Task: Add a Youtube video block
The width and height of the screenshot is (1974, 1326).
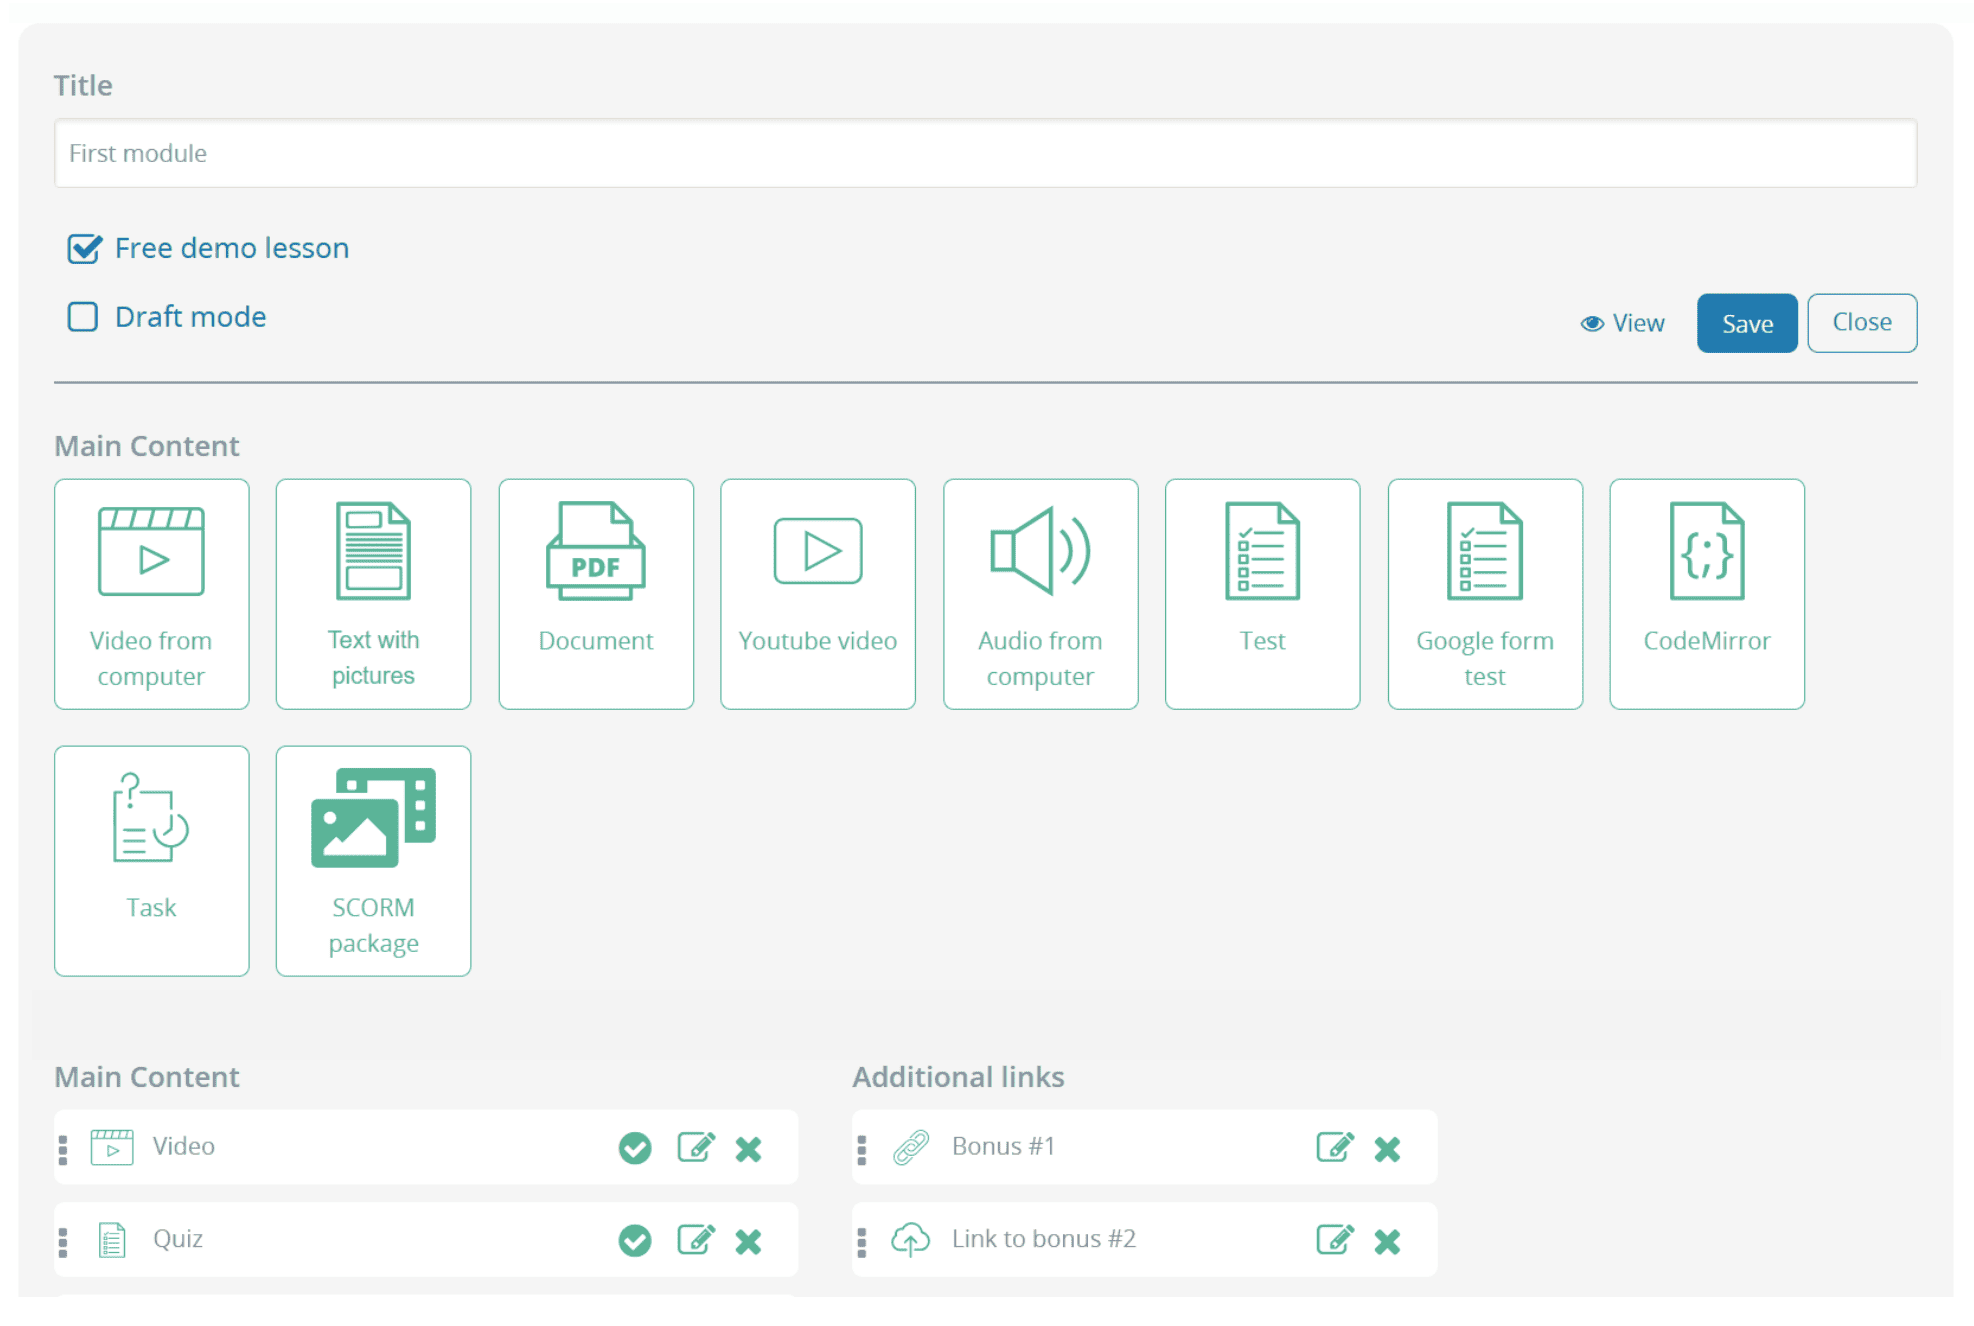Action: (x=818, y=594)
